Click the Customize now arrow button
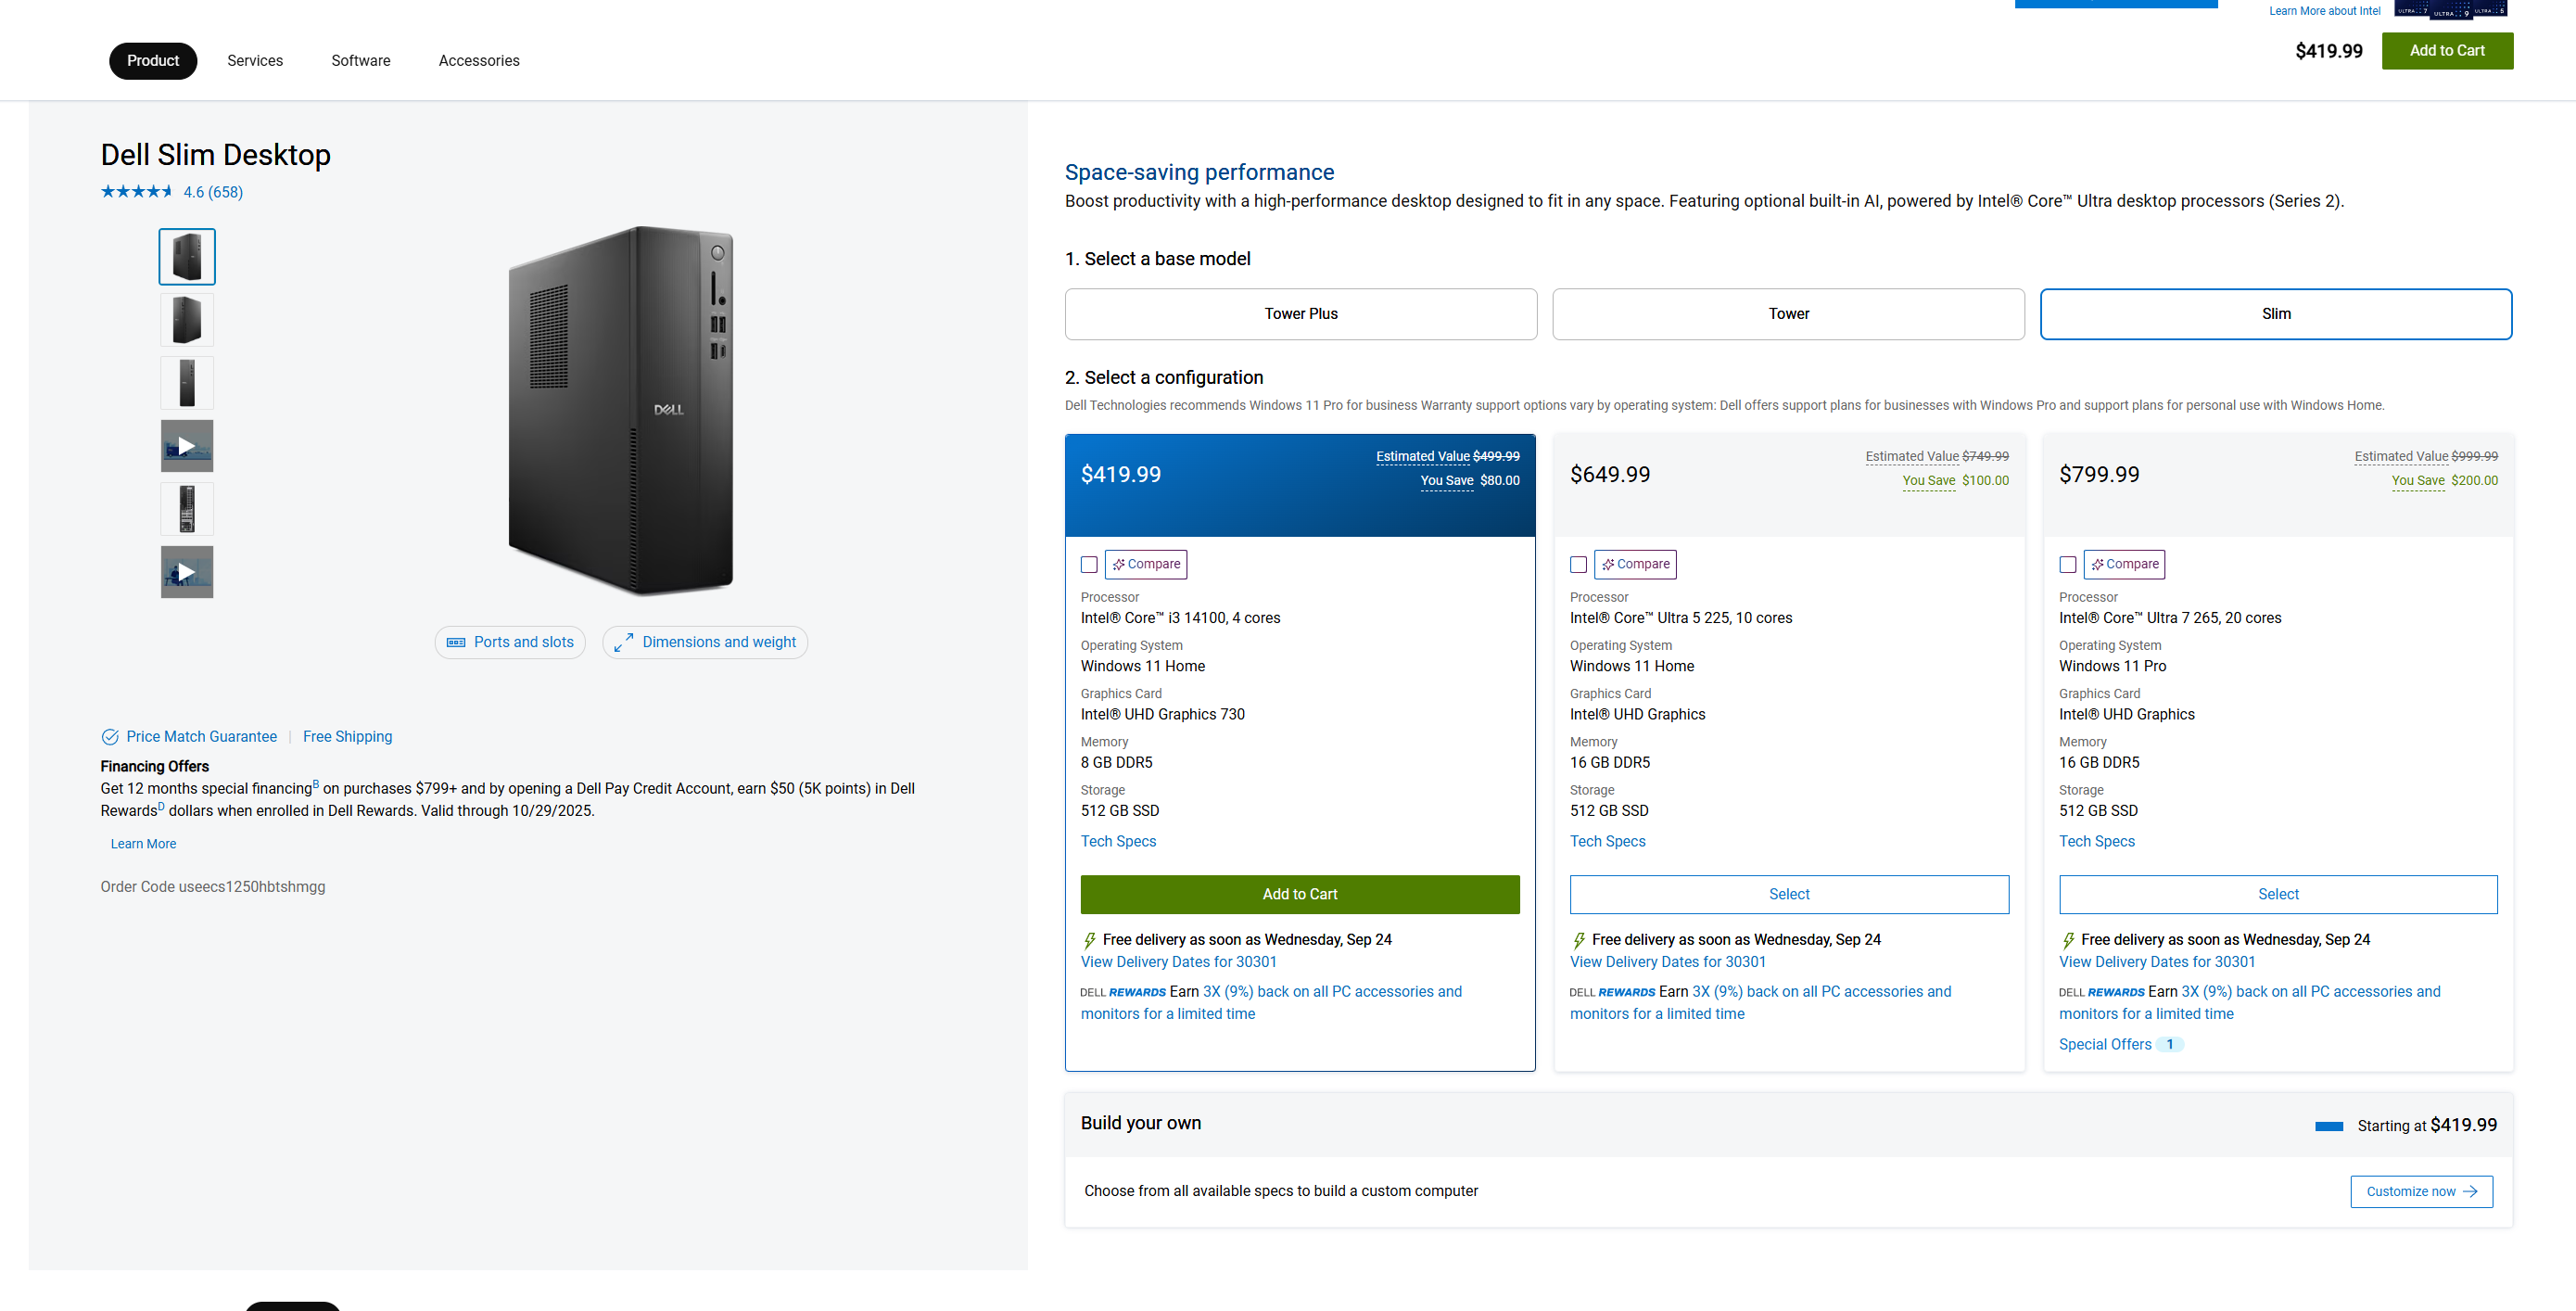 (2421, 1191)
